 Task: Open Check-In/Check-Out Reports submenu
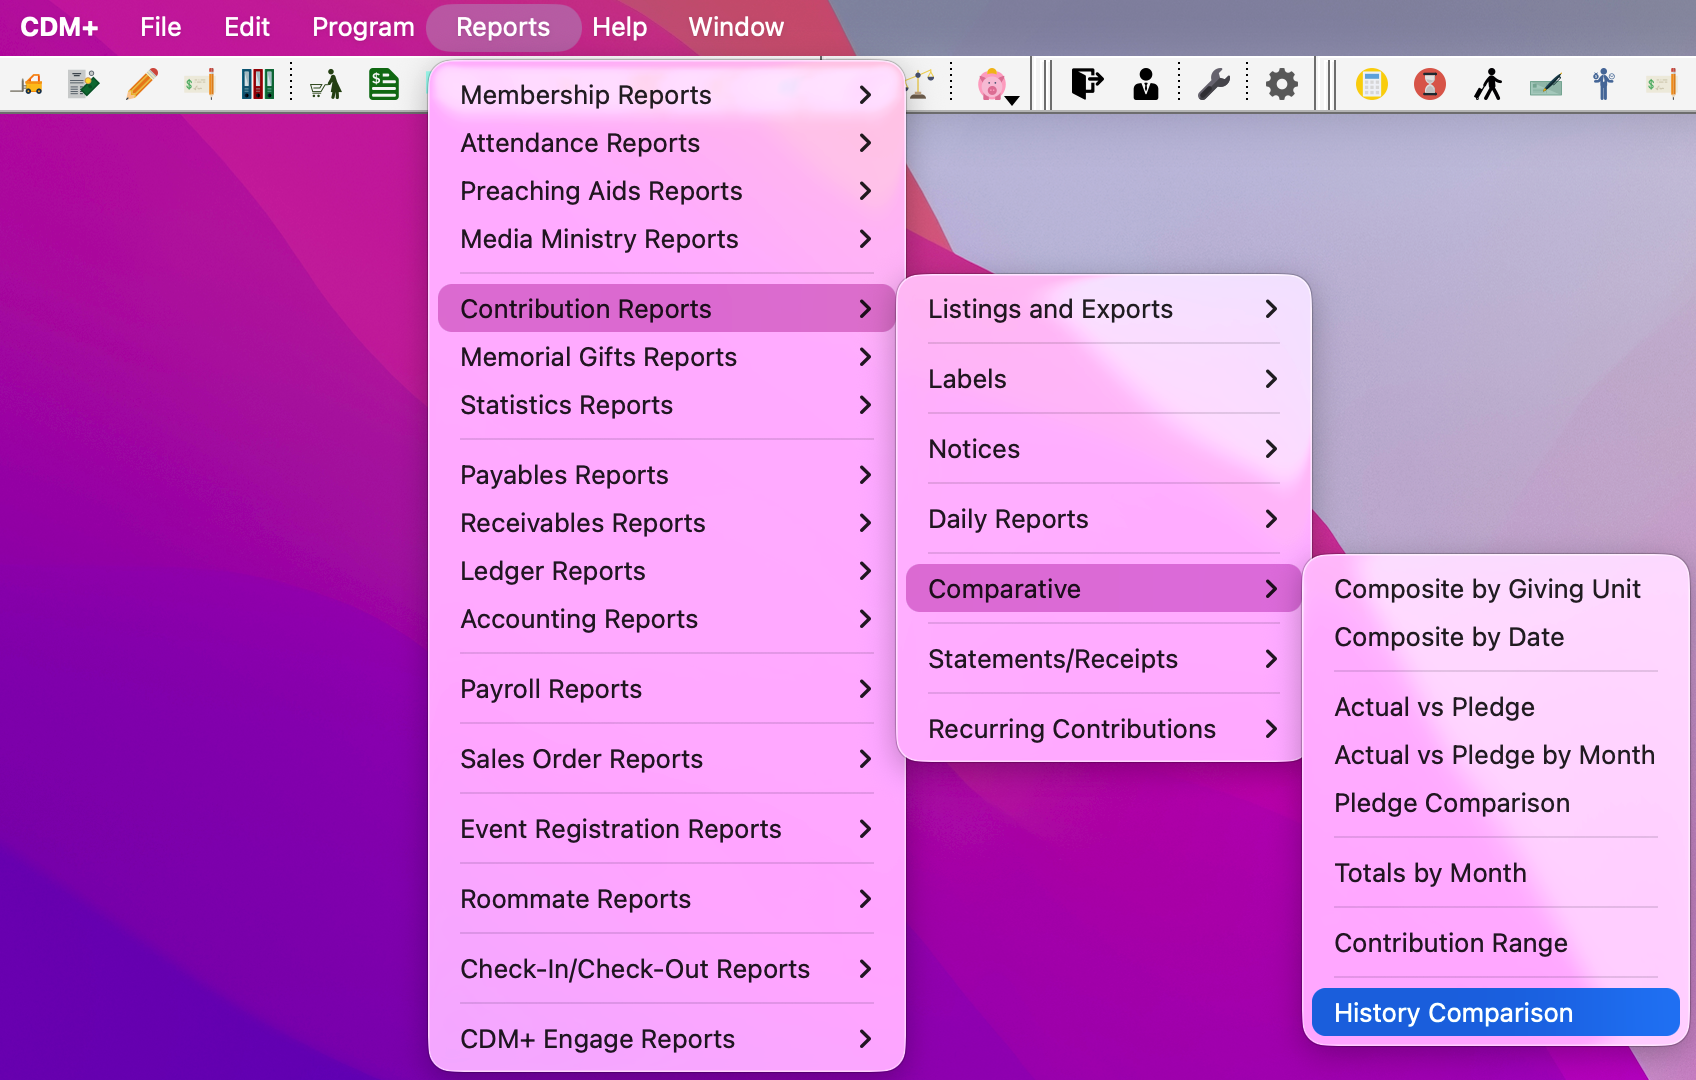666,969
